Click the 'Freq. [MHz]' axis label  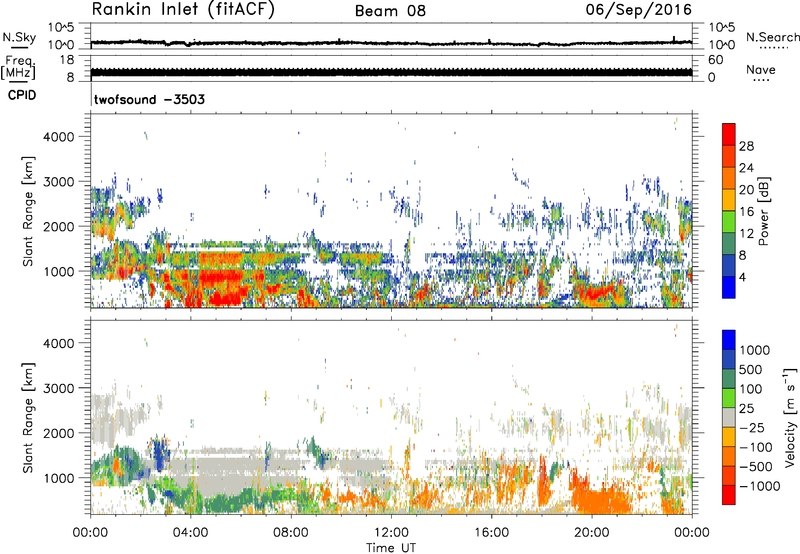[18, 68]
